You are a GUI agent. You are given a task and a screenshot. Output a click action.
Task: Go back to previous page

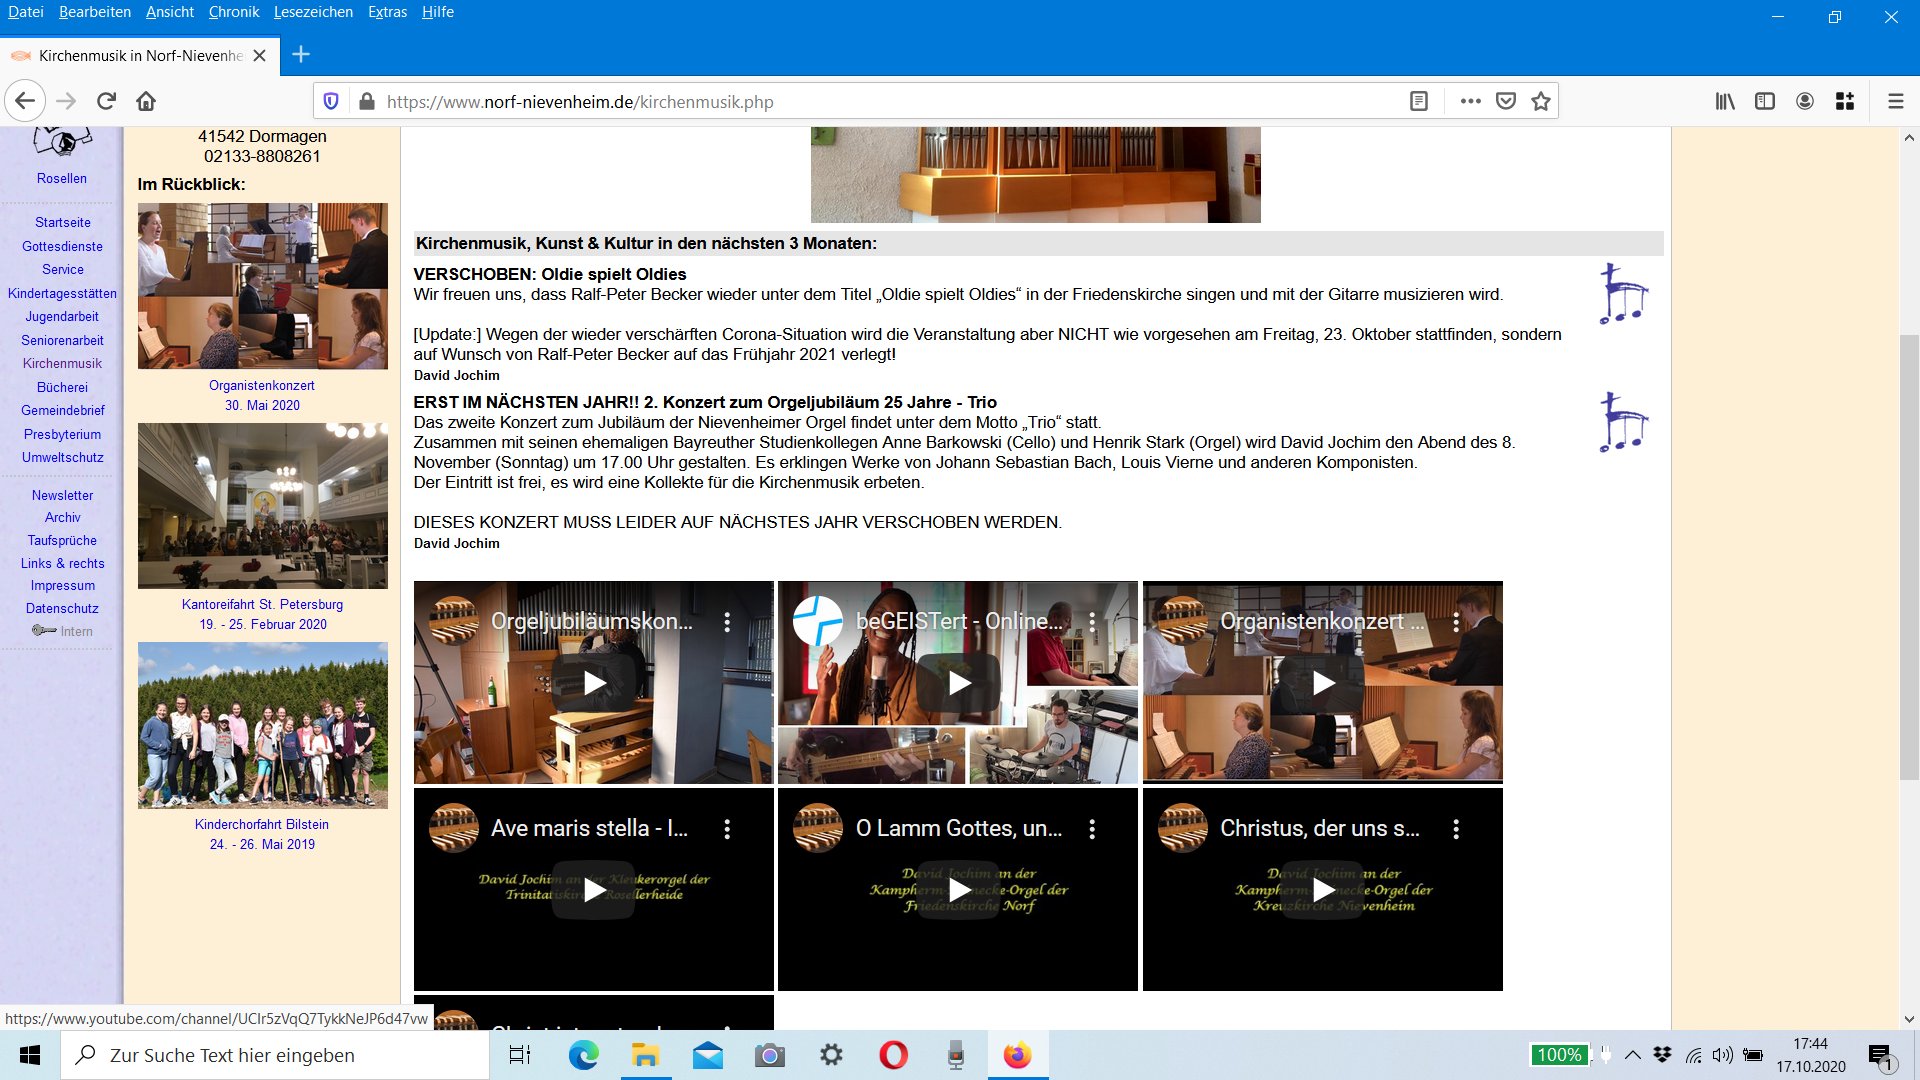tap(25, 101)
